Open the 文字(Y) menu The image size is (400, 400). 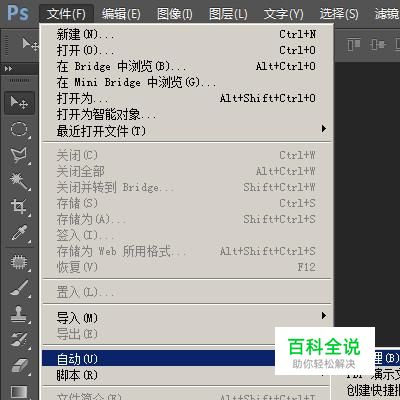click(x=284, y=14)
